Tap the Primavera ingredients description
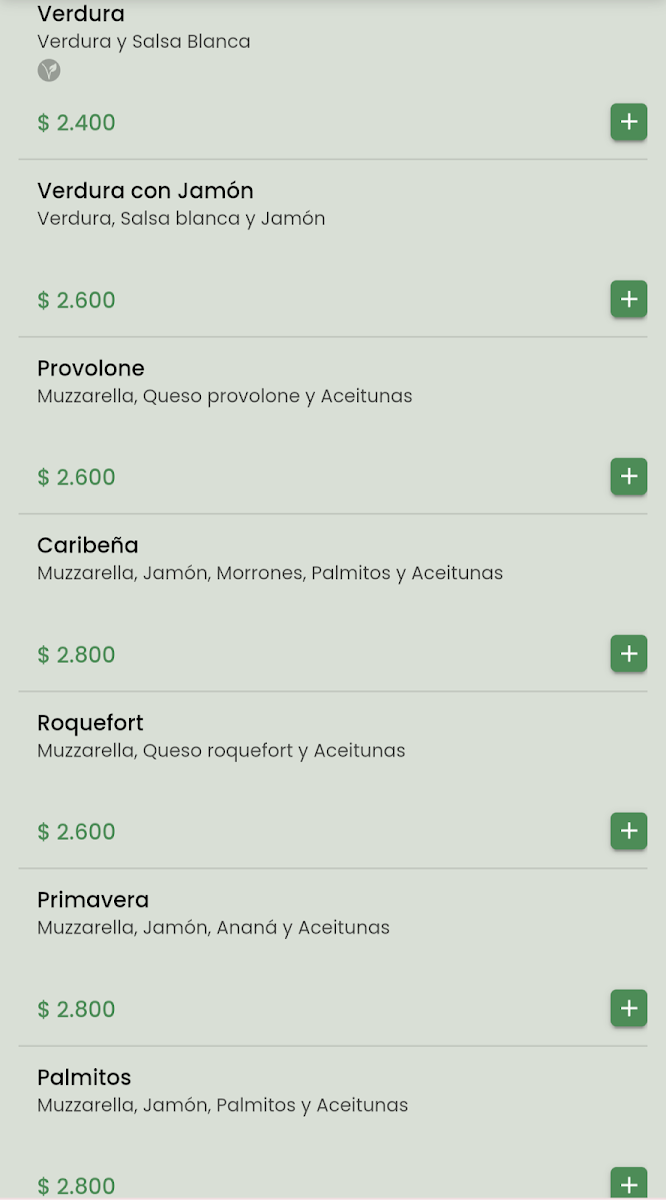Image resolution: width=666 pixels, height=1200 pixels. [213, 927]
